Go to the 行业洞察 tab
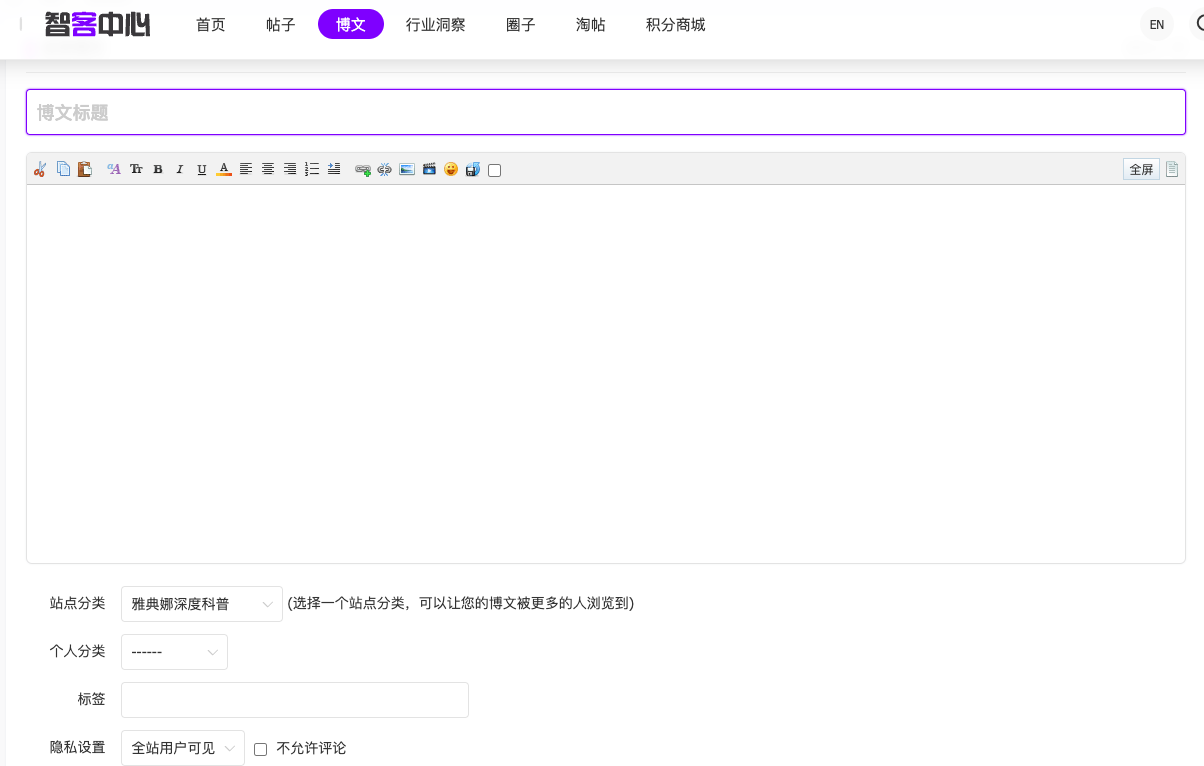The height and width of the screenshot is (766, 1204). 435,25
